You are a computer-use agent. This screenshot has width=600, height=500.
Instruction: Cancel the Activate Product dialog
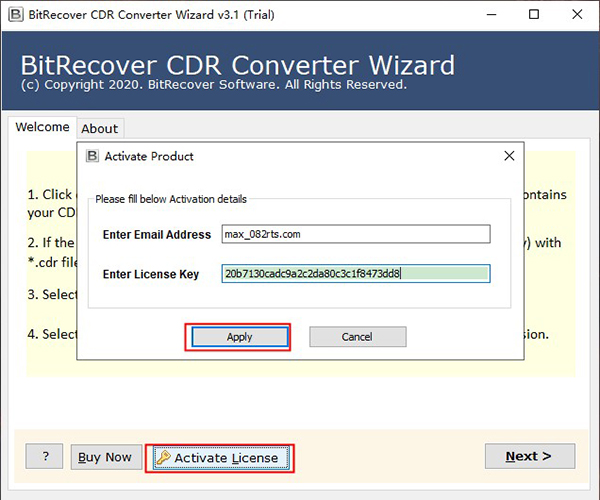pyautogui.click(x=357, y=337)
